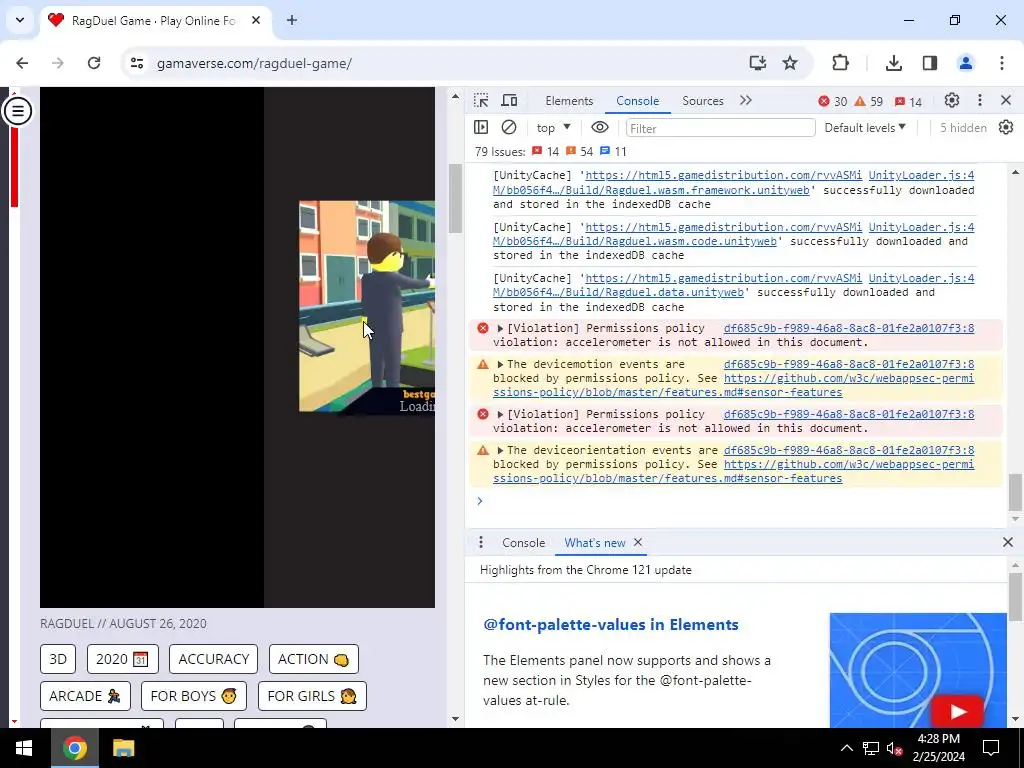1024x768 pixels.
Task: Switch to the Console panel tab
Action: 637,101
